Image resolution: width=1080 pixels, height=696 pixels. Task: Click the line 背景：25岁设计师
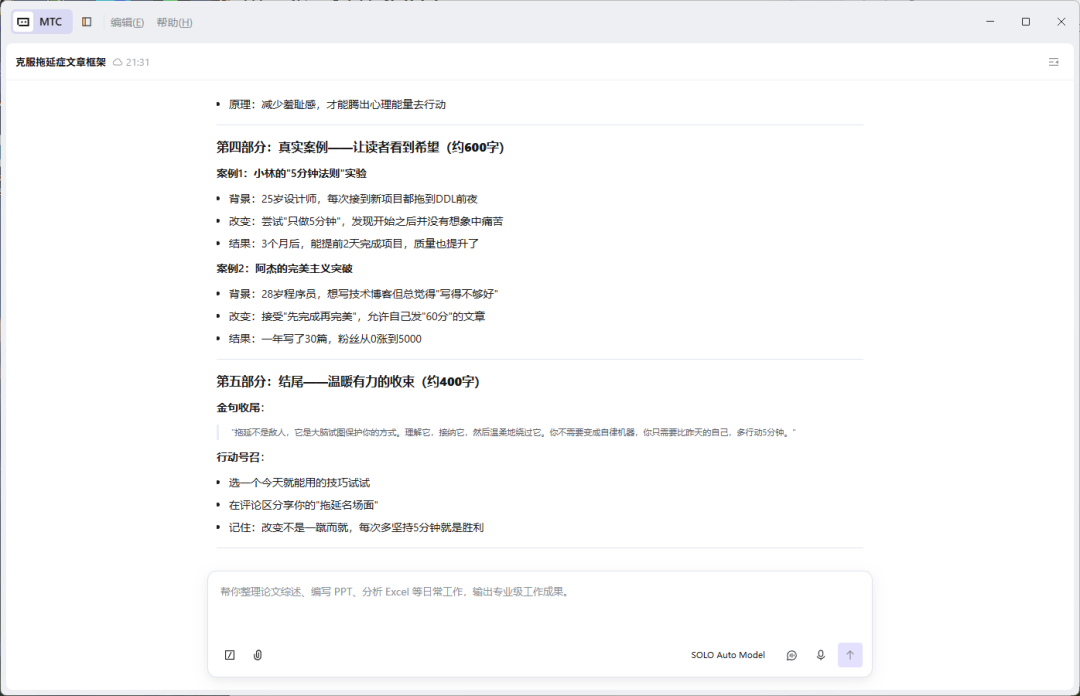pos(353,198)
